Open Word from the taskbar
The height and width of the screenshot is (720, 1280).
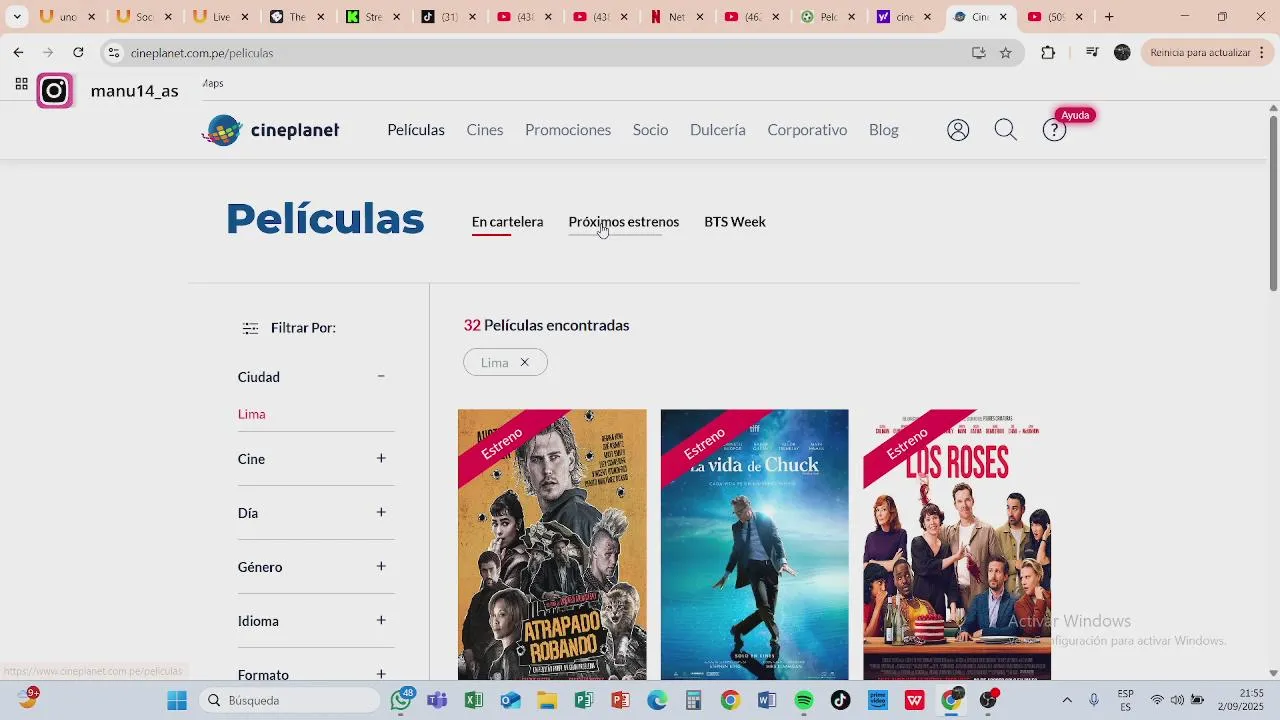767,701
